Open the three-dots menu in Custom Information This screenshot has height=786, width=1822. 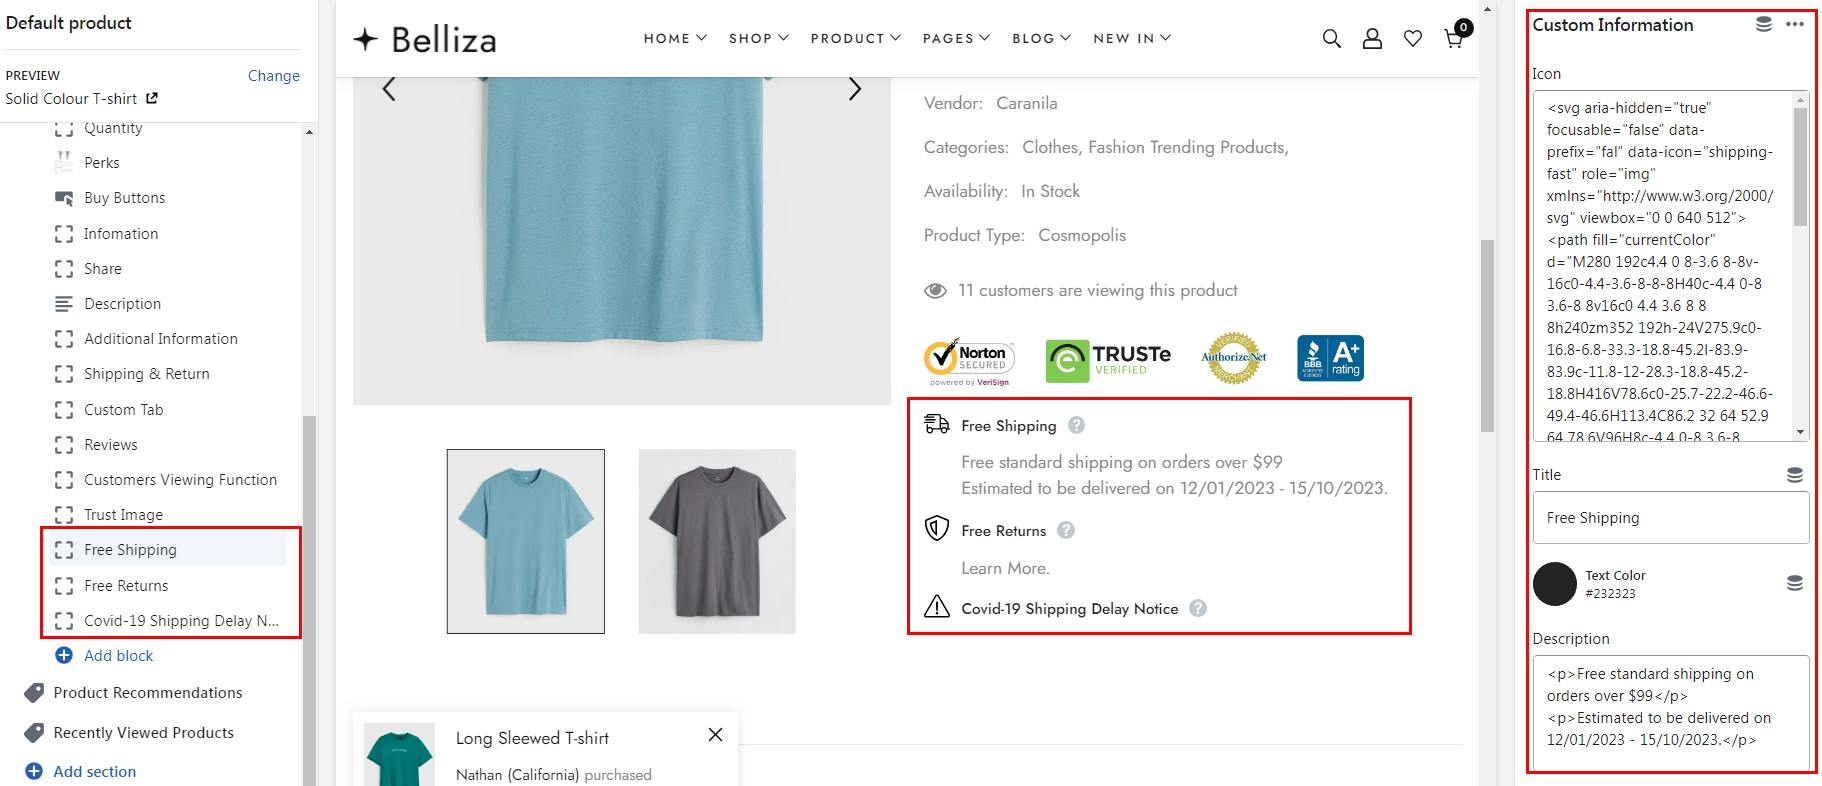(x=1795, y=24)
